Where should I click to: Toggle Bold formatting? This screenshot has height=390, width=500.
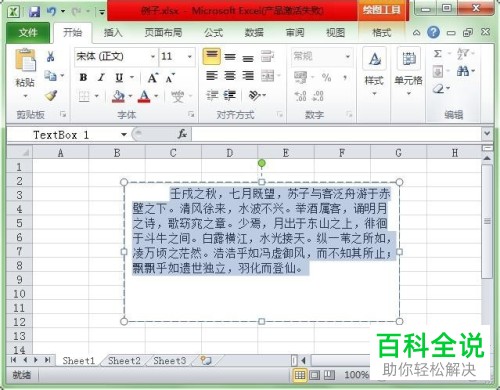pyautogui.click(x=83, y=78)
